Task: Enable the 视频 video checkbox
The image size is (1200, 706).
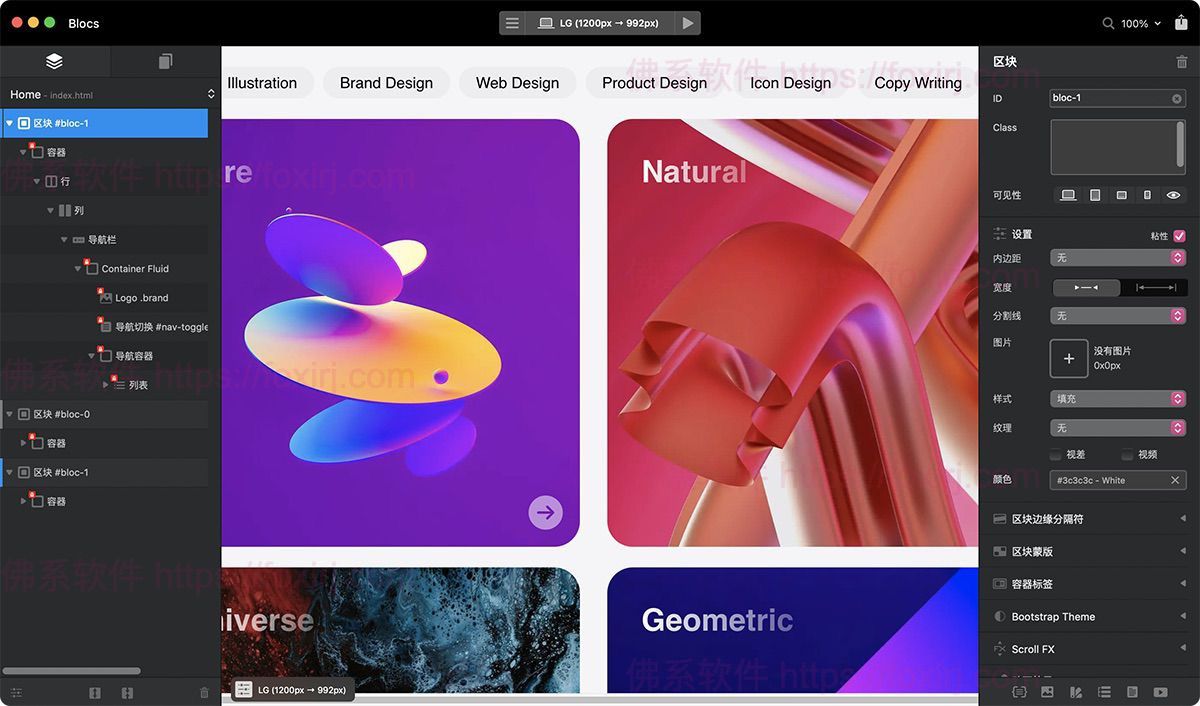Action: pos(1127,454)
